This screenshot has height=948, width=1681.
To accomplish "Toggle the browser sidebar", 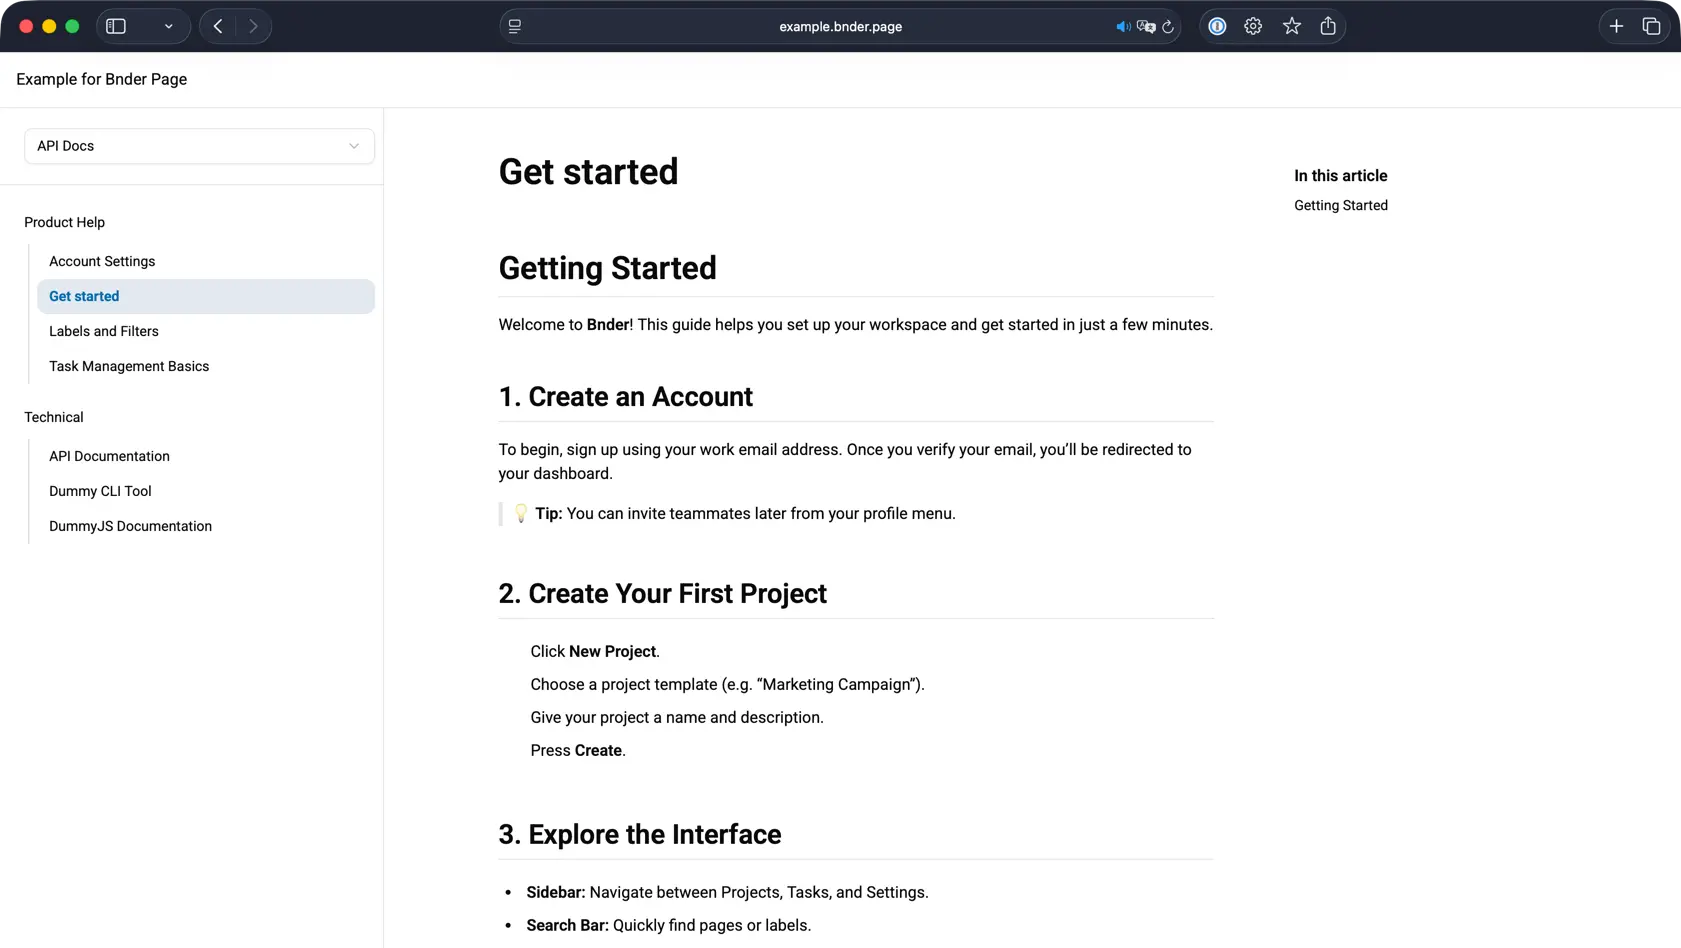I will click(116, 26).
